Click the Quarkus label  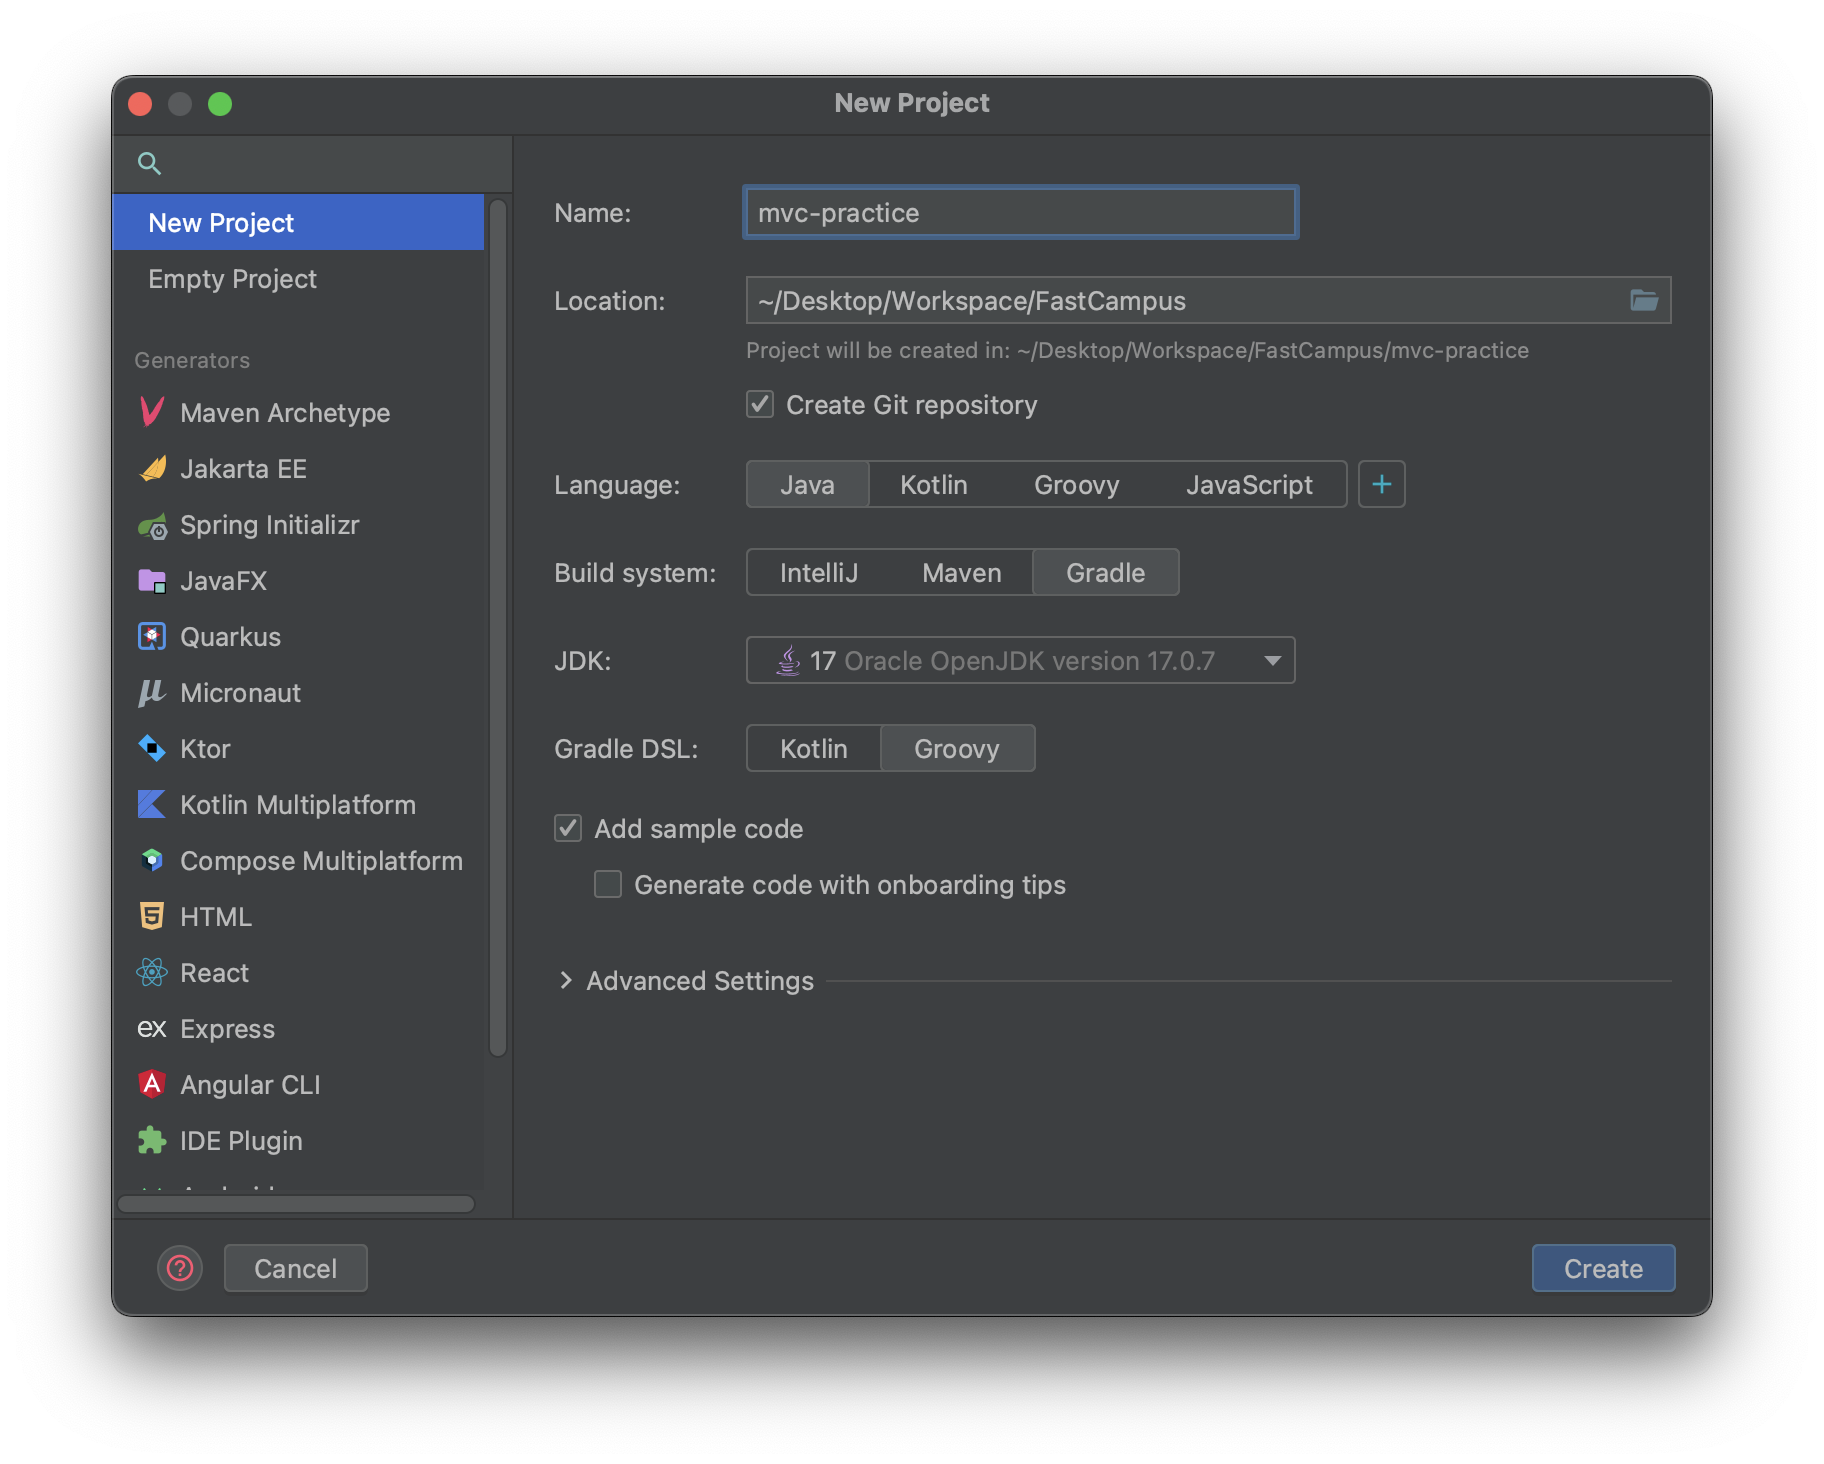[230, 636]
